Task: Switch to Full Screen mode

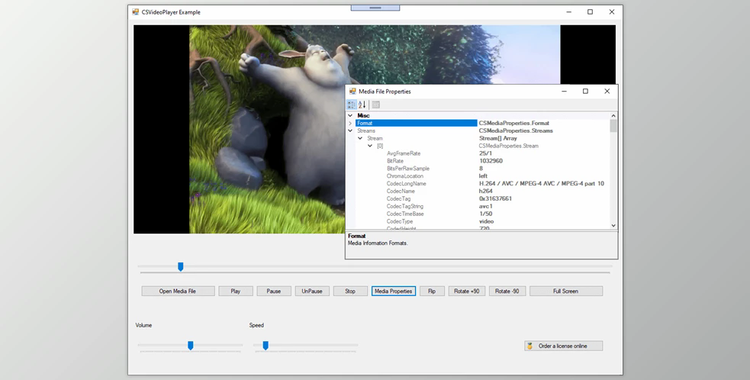Action: point(566,291)
